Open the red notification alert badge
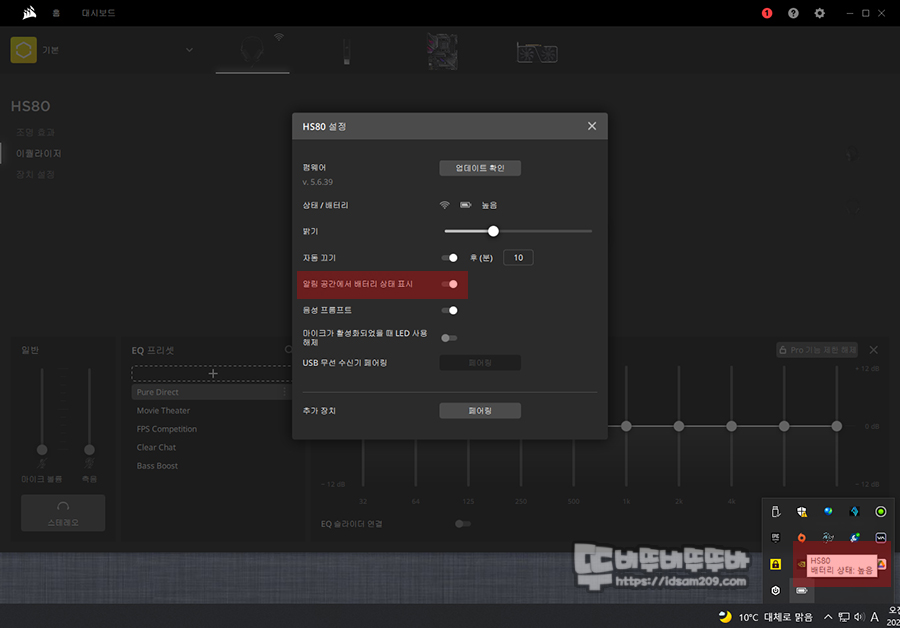Viewport: 900px width, 628px height. pyautogui.click(x=767, y=13)
